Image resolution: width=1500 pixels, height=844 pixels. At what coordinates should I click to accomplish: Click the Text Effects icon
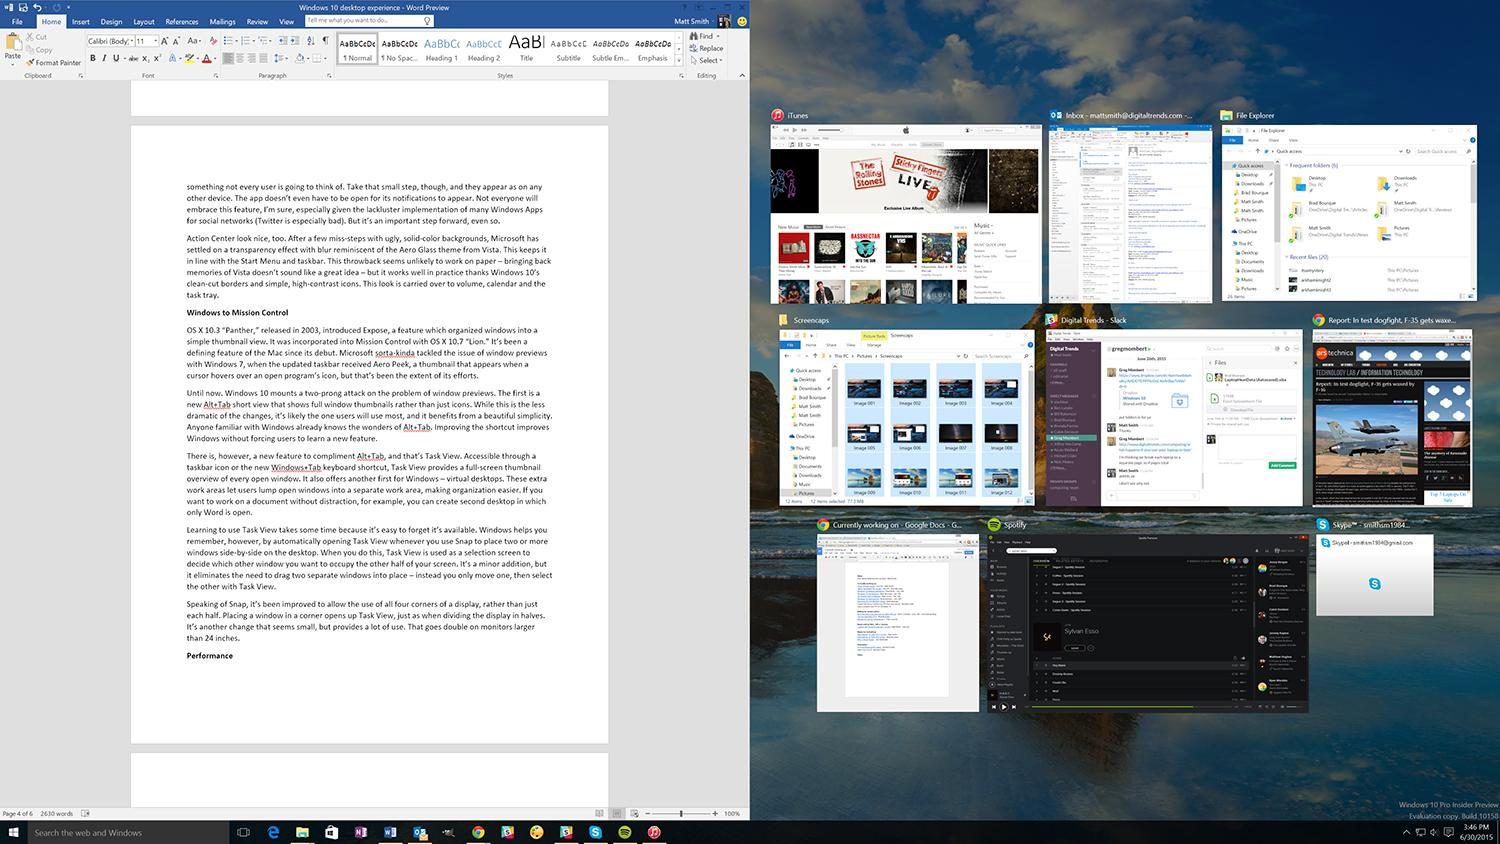tap(172, 58)
